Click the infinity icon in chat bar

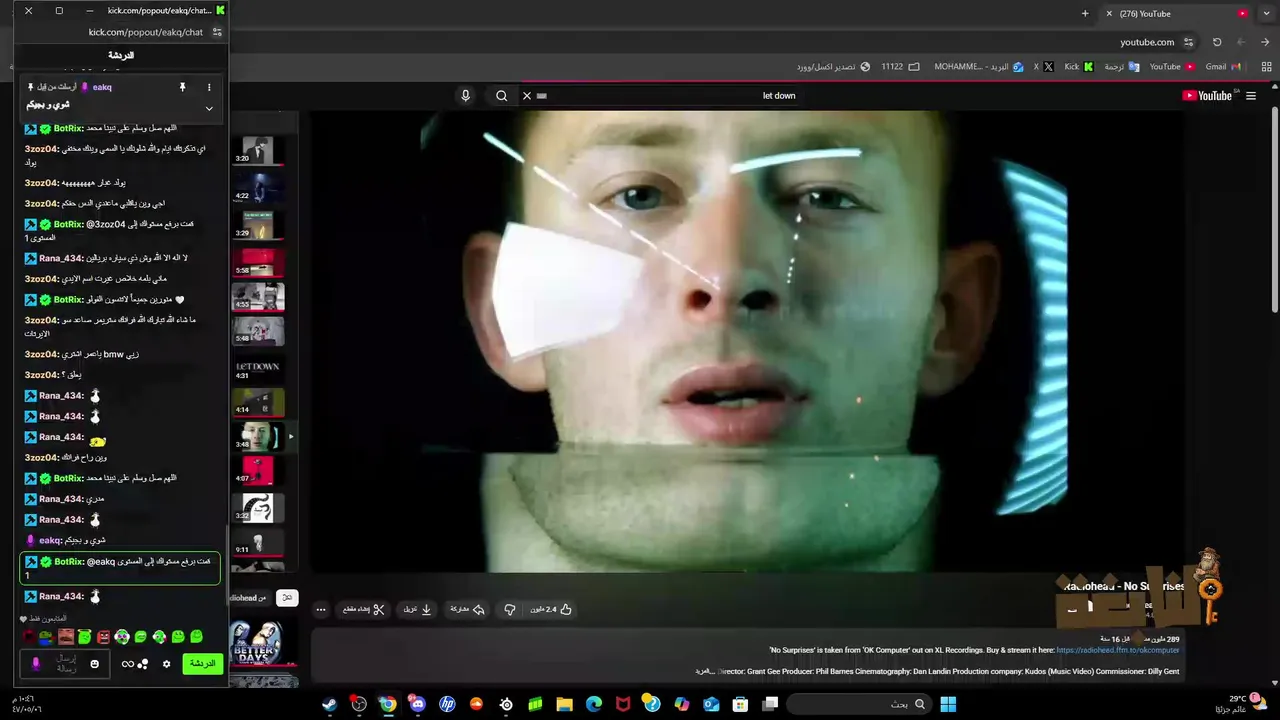click(127, 664)
